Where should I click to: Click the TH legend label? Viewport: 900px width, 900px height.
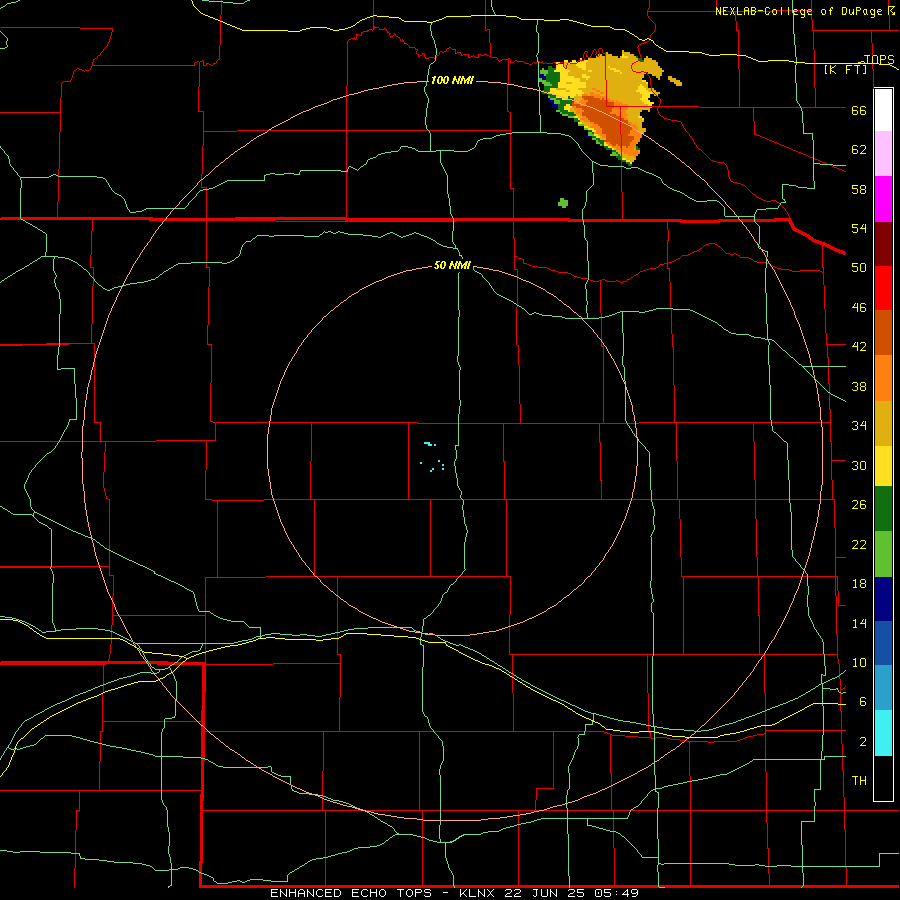(859, 781)
